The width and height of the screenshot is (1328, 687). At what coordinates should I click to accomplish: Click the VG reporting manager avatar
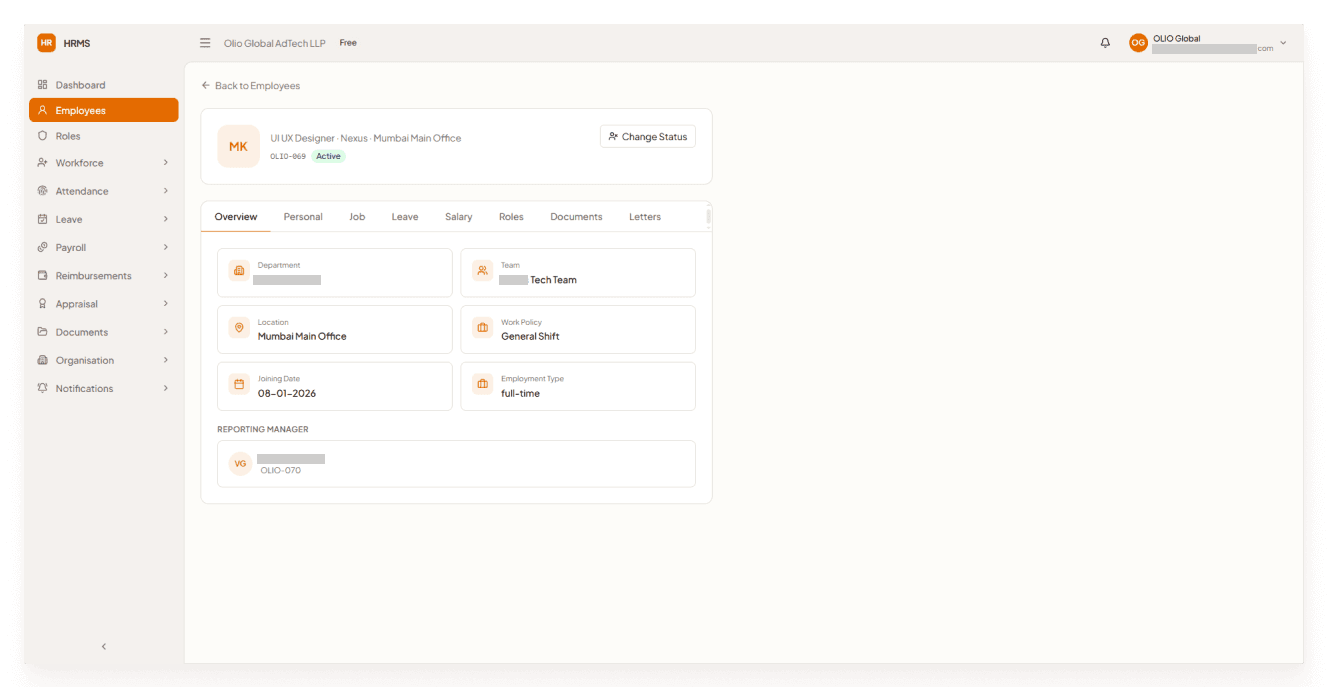pyautogui.click(x=240, y=464)
